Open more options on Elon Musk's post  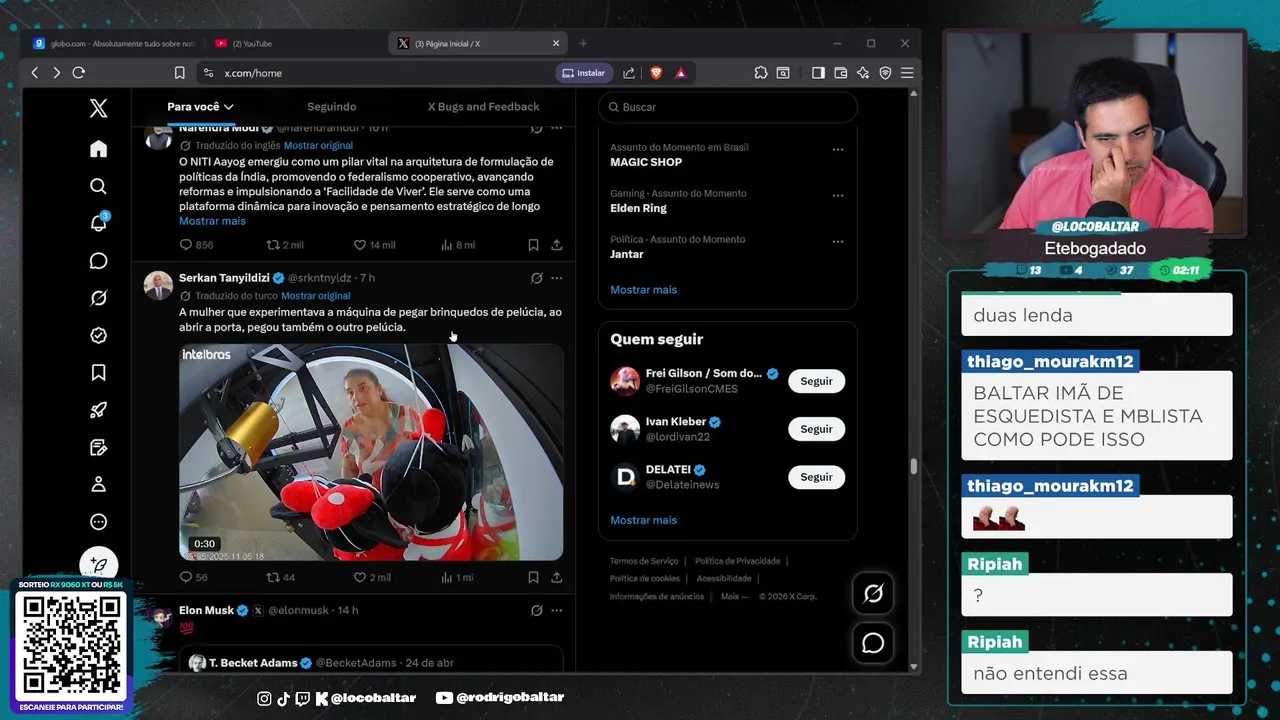(x=557, y=610)
